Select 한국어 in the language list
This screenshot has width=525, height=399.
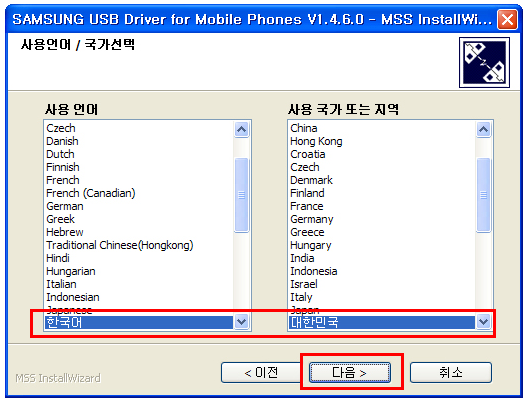(x=139, y=322)
